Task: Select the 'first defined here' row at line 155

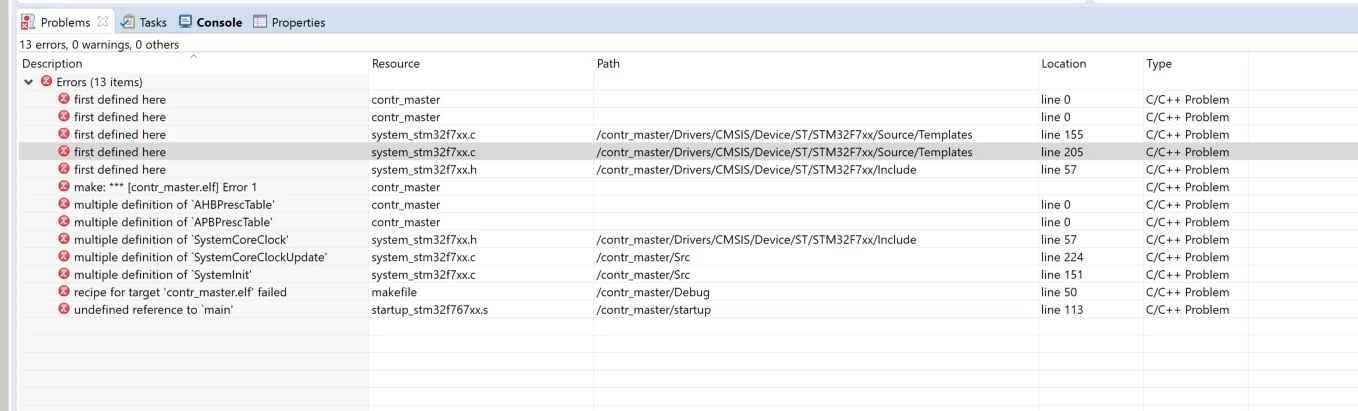Action: click(x=688, y=134)
